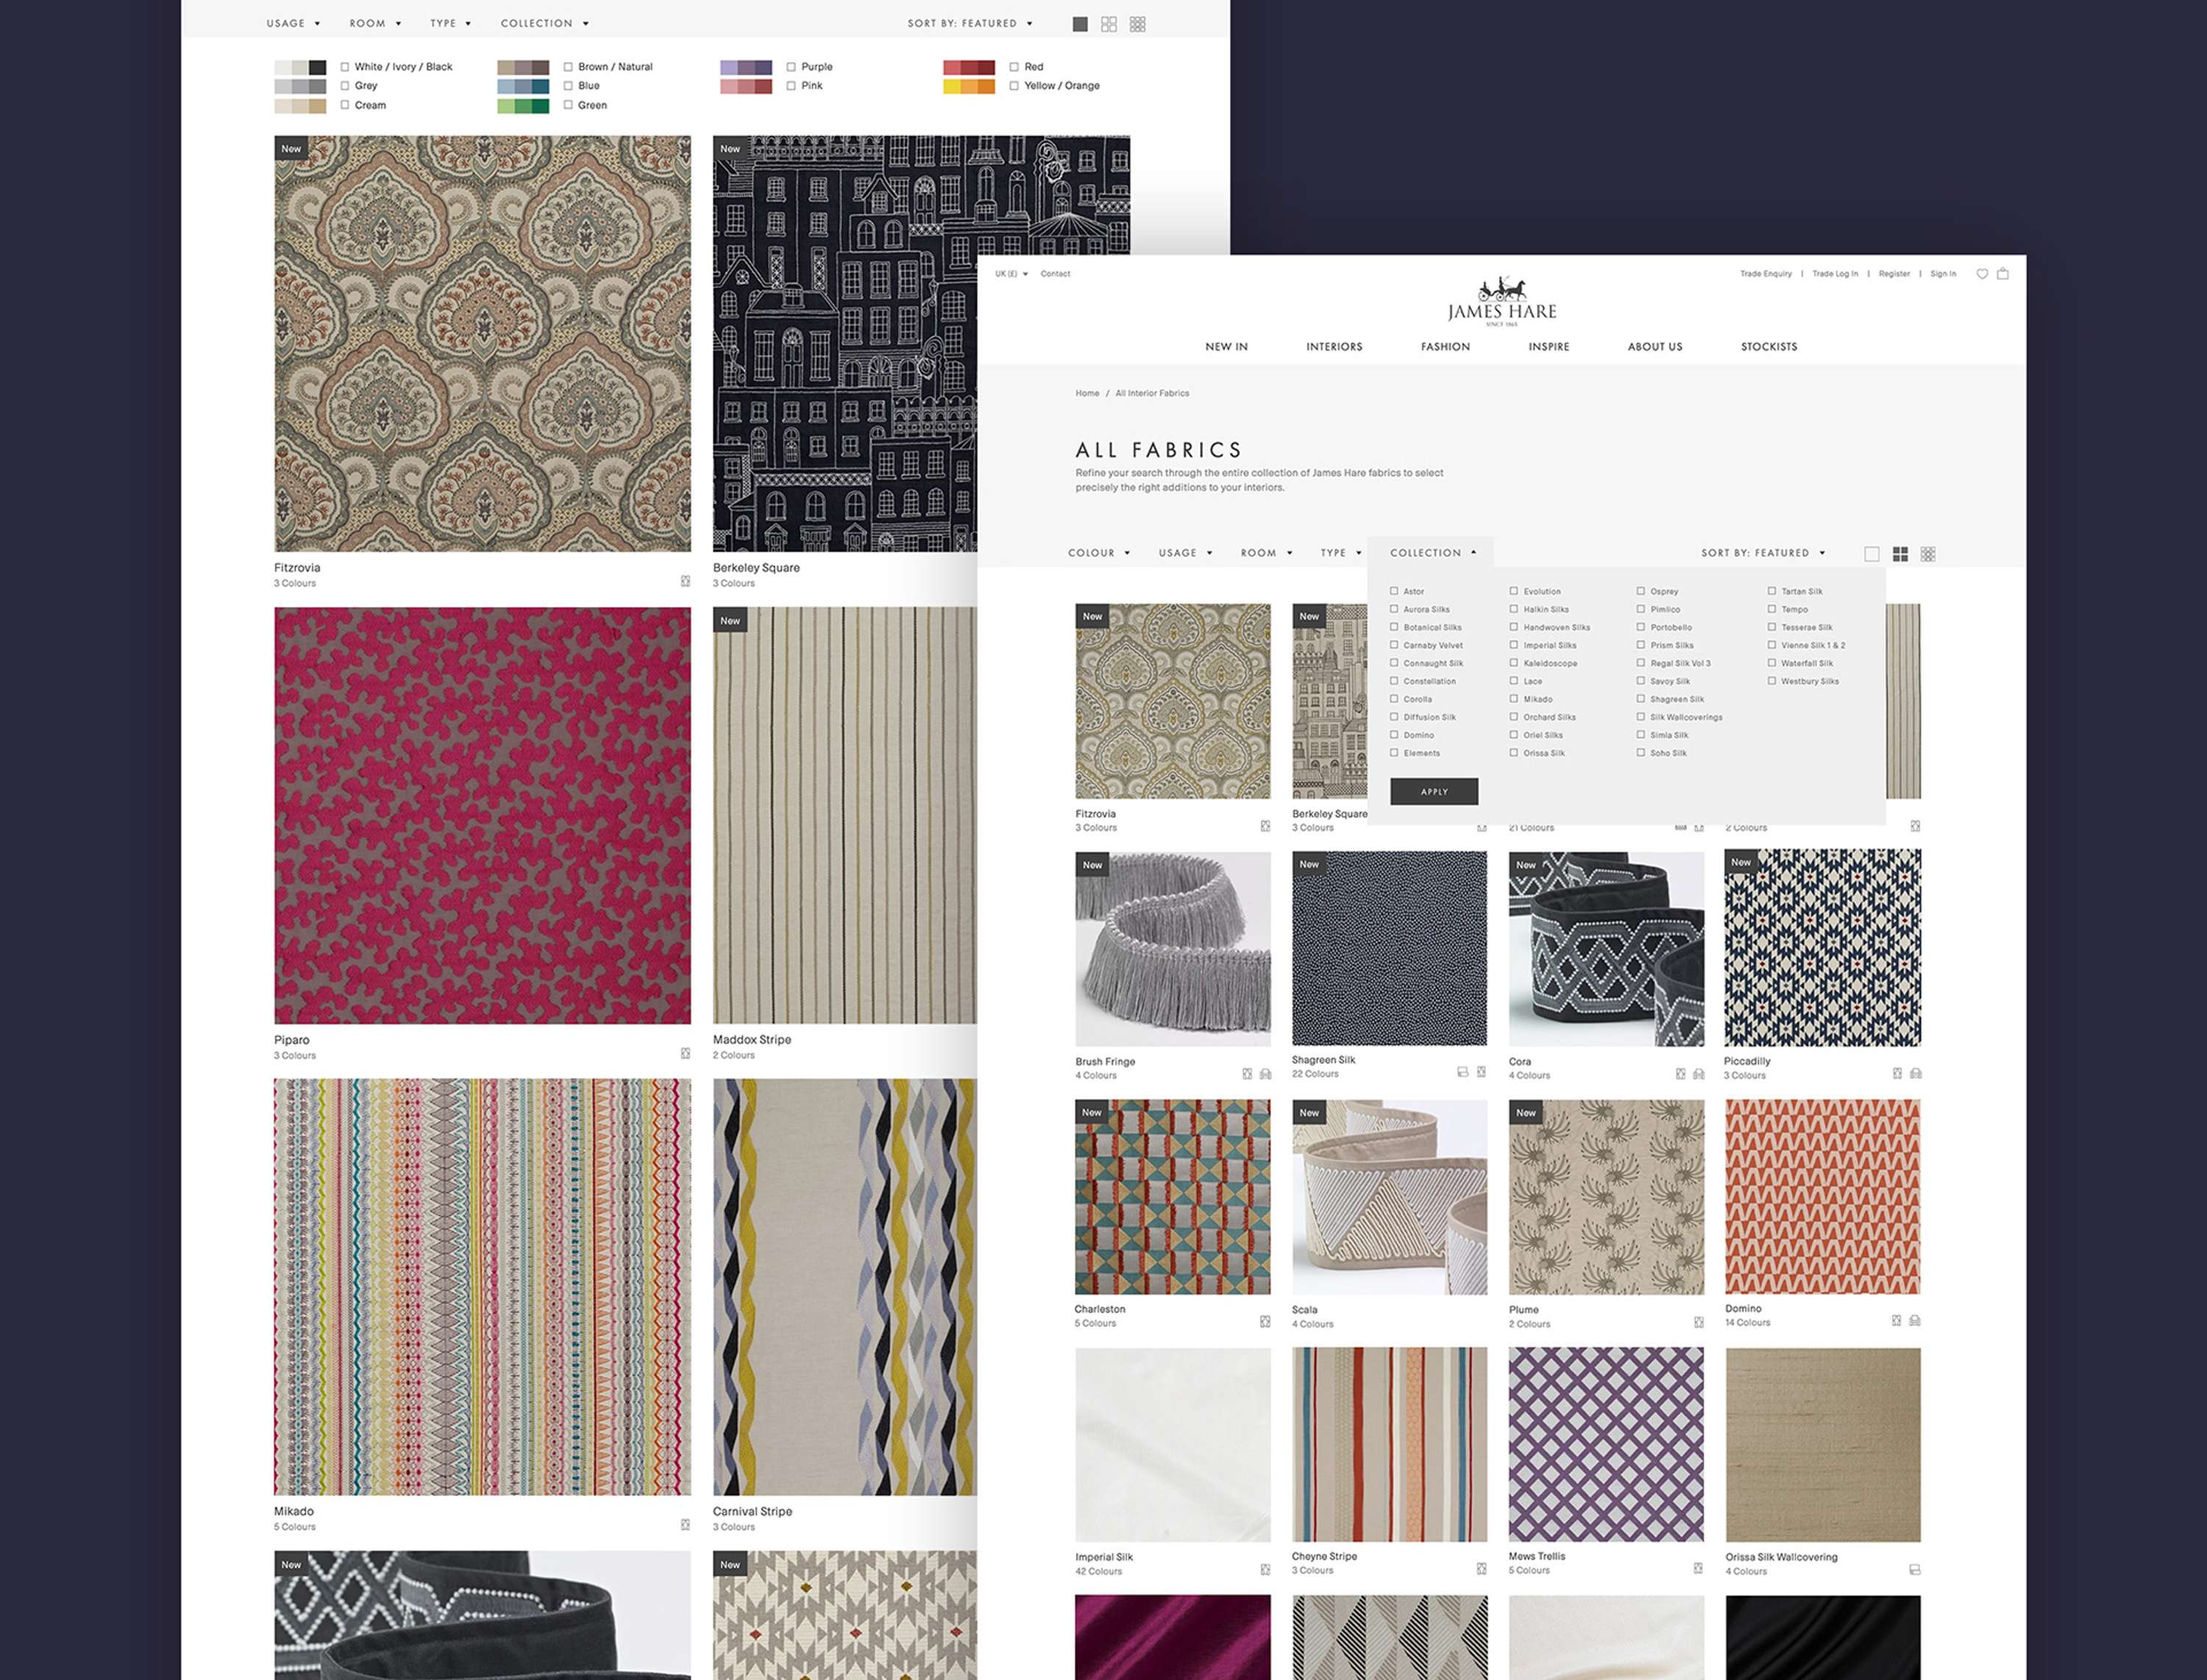The image size is (2207, 1680).
Task: Click the usage icon beside Charleston
Action: point(1265,1322)
